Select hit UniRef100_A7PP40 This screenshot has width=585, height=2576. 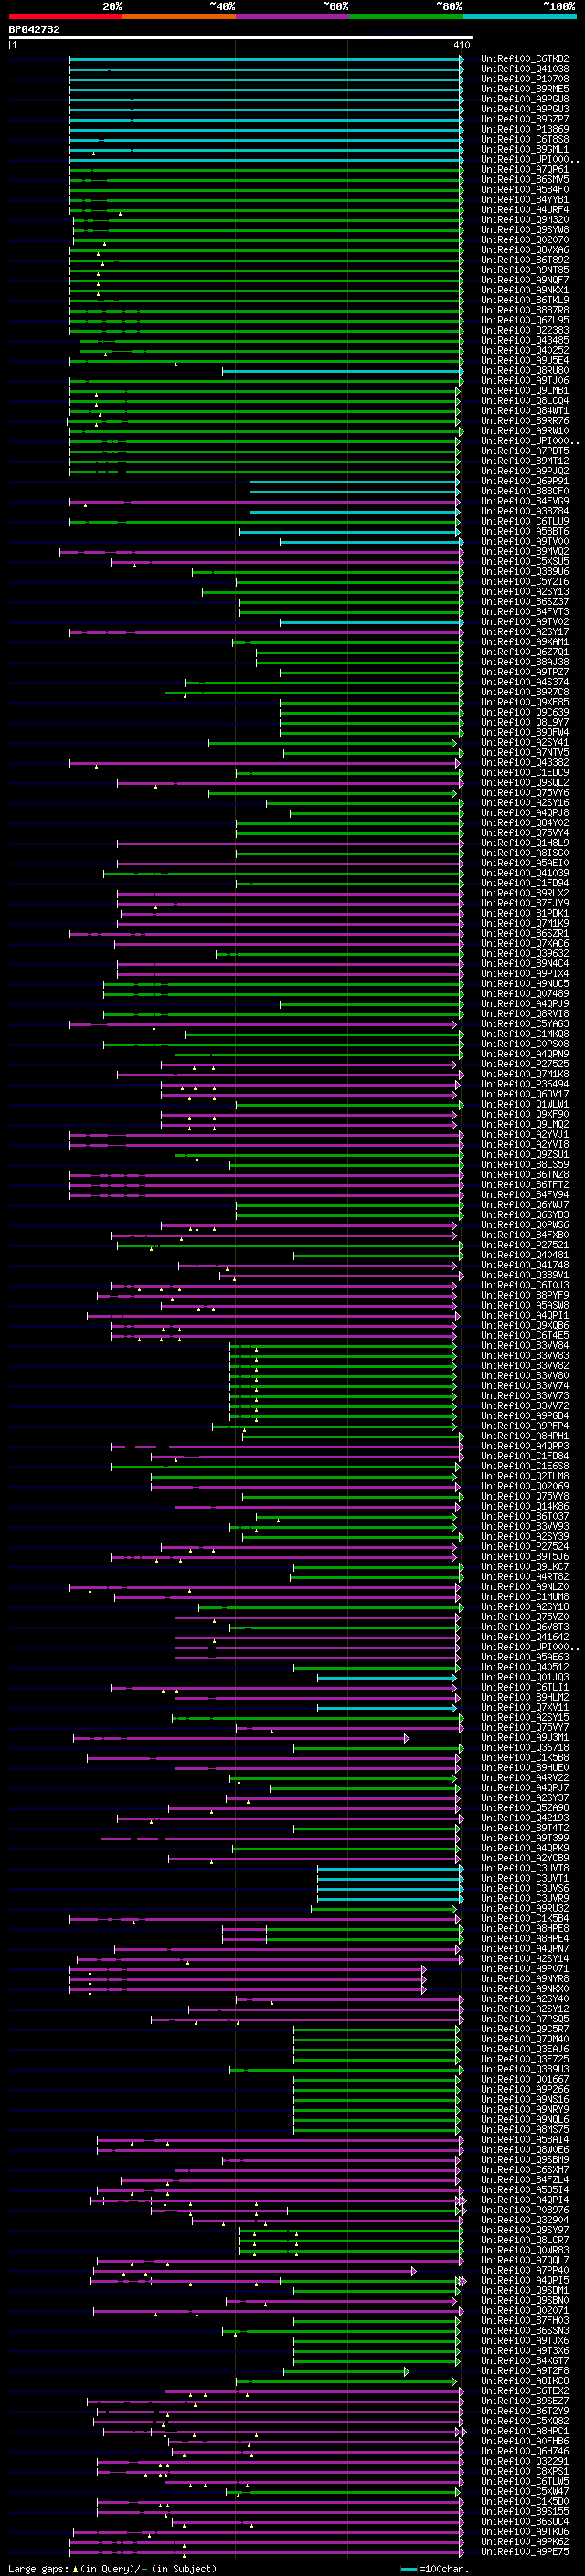[x=524, y=2270]
